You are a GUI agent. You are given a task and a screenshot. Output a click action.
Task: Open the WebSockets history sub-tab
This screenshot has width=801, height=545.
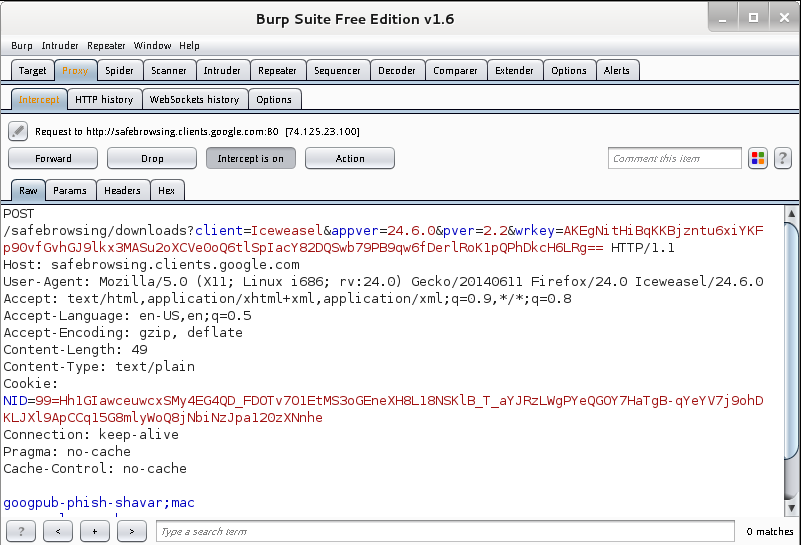coord(194,100)
